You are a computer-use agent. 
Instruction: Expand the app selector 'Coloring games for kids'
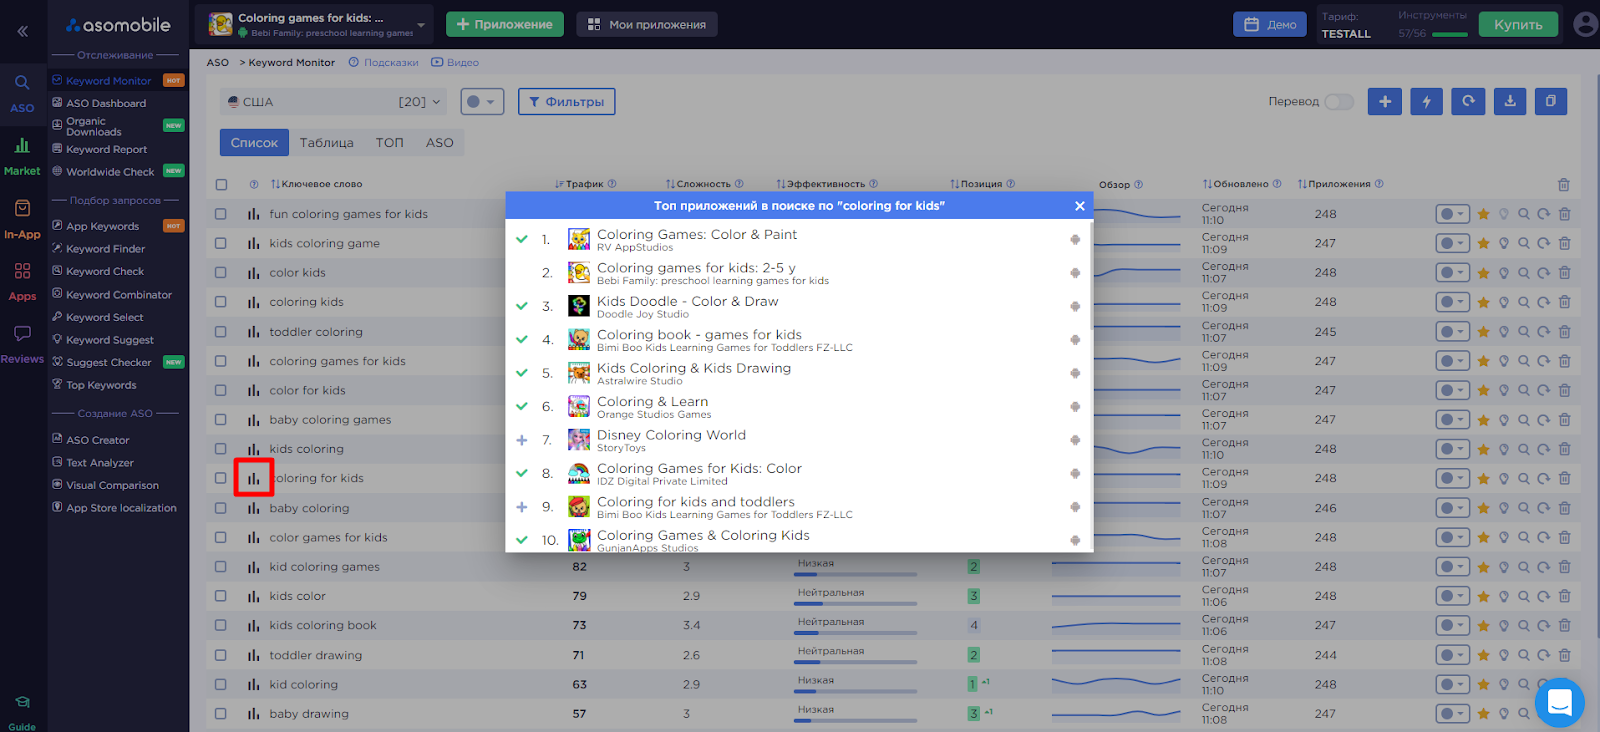[314, 24]
